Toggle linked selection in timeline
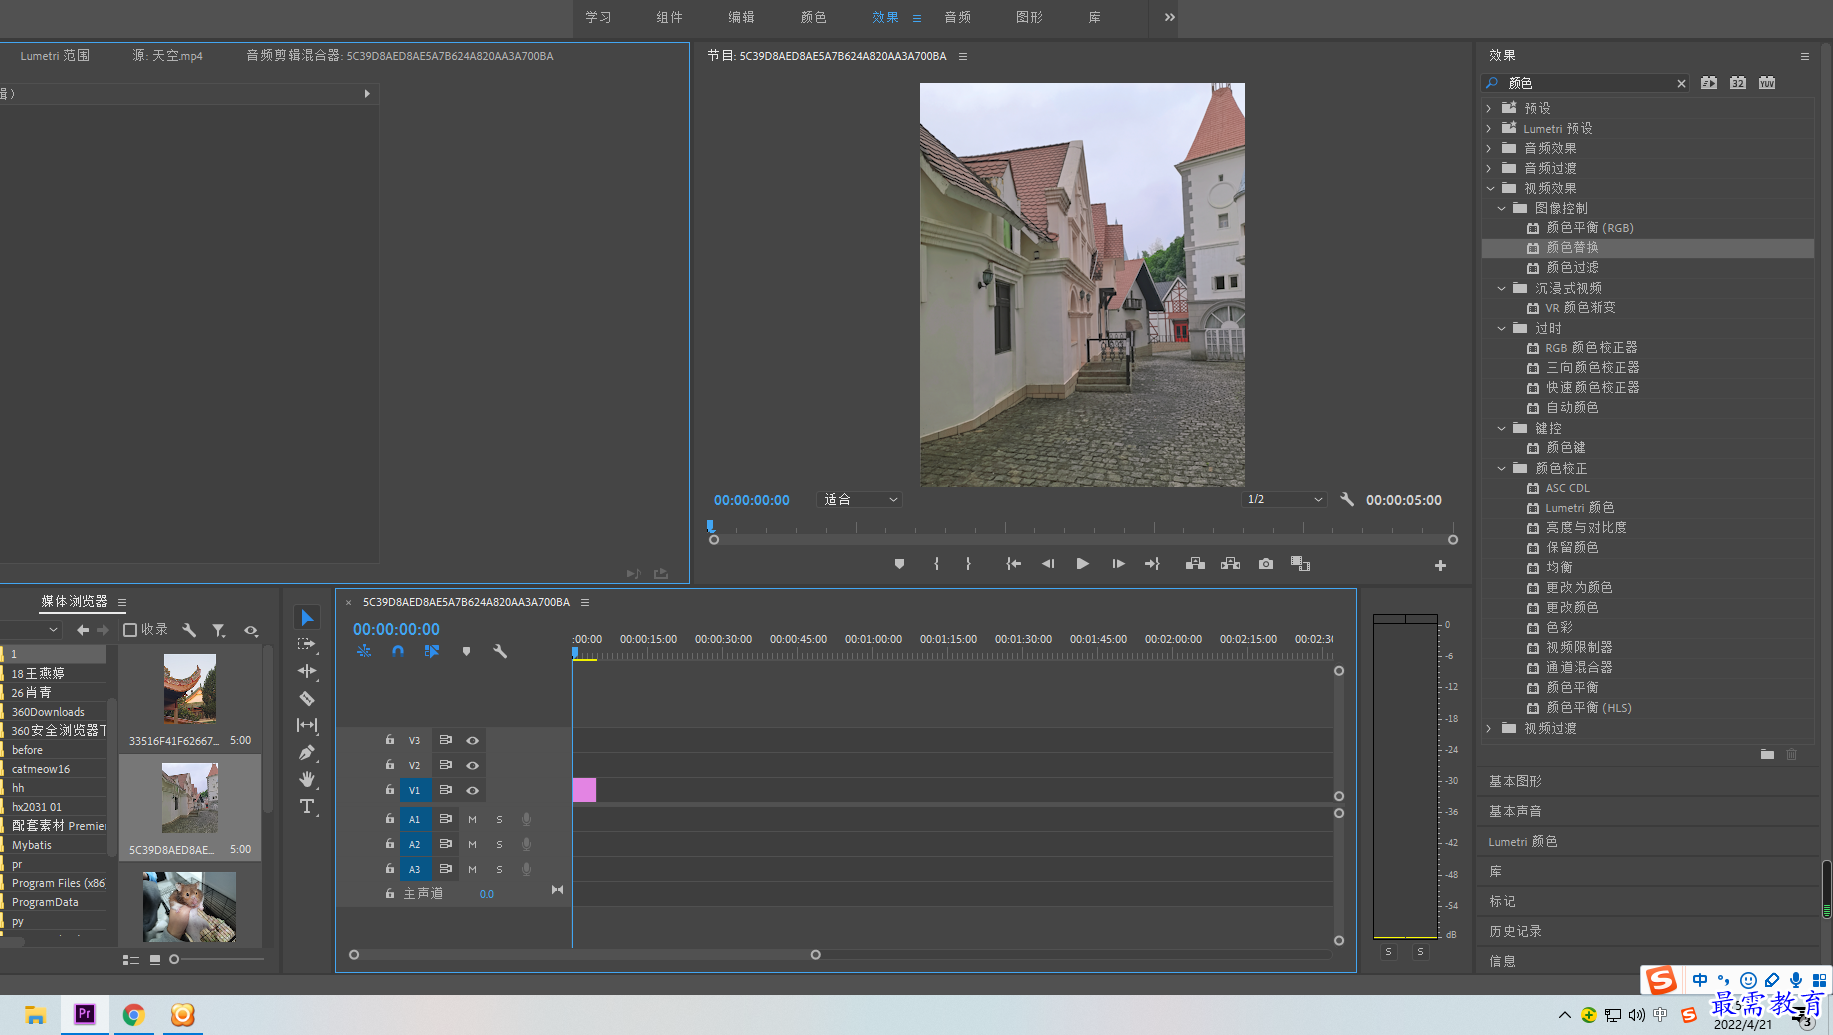 432,651
